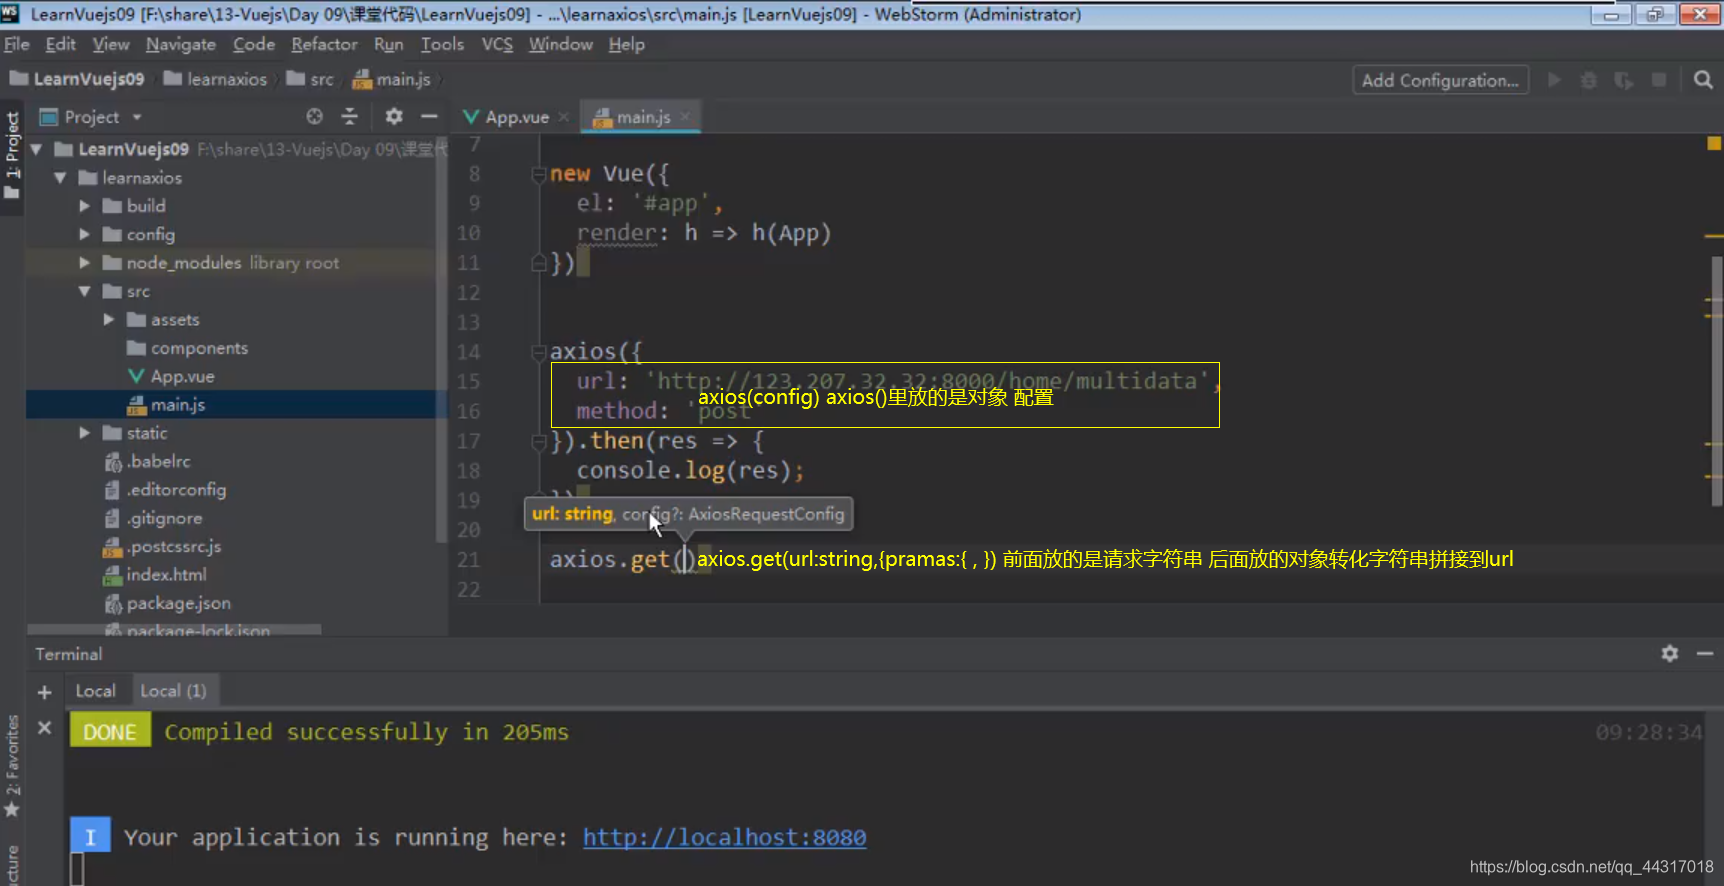Select App.vue in project tree
This screenshot has height=886, width=1724.
point(171,376)
